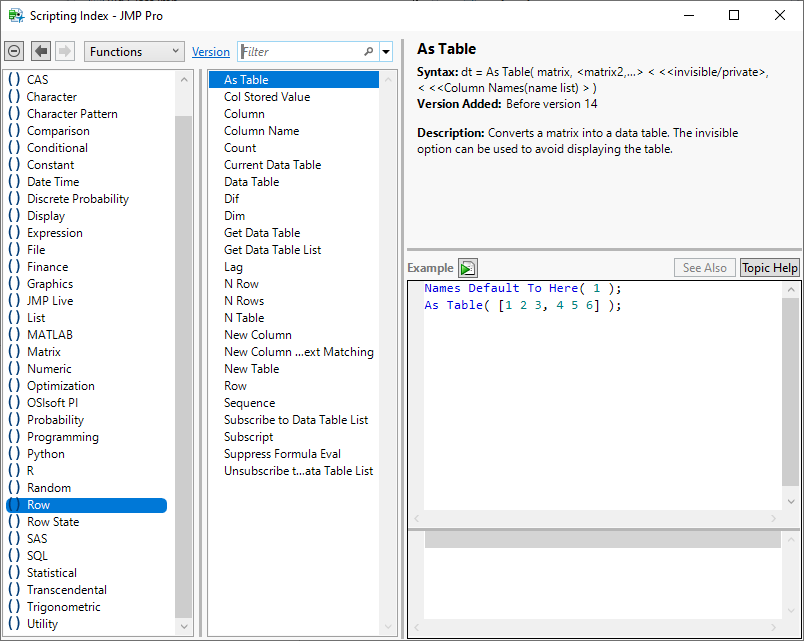
Task: Select Col Stored Value function
Action: click(267, 97)
